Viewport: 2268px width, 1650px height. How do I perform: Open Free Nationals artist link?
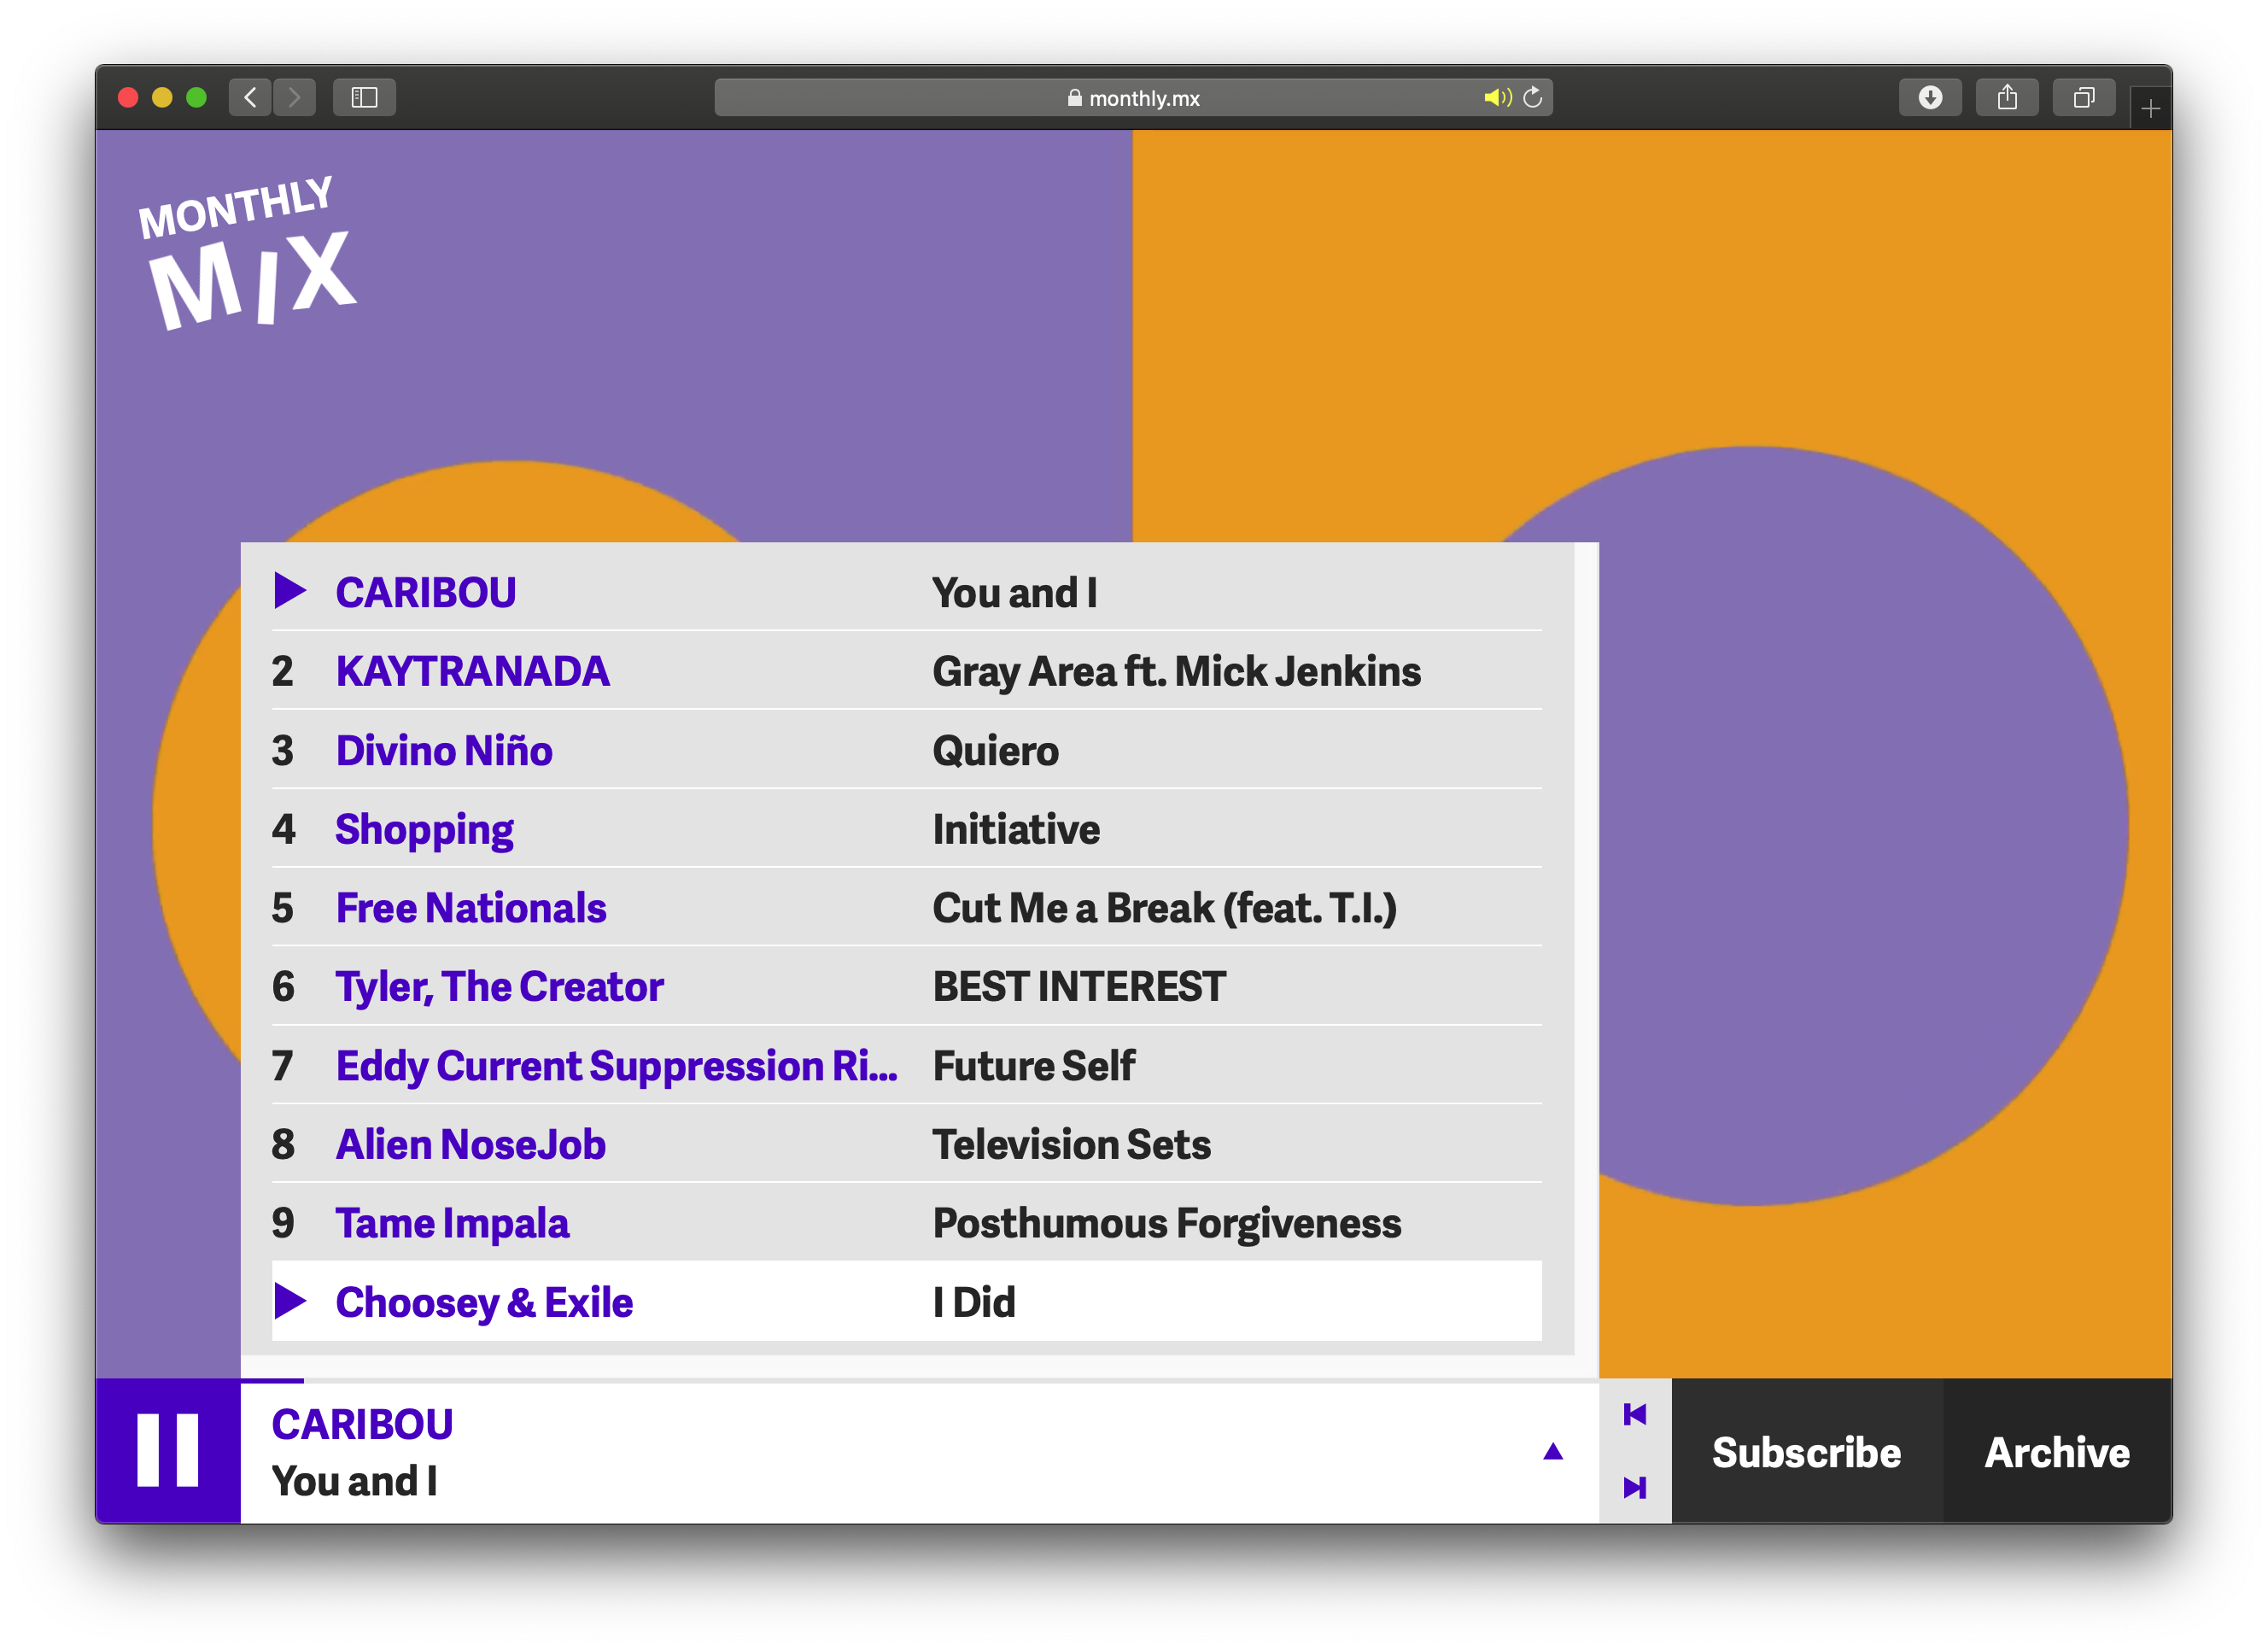(471, 908)
